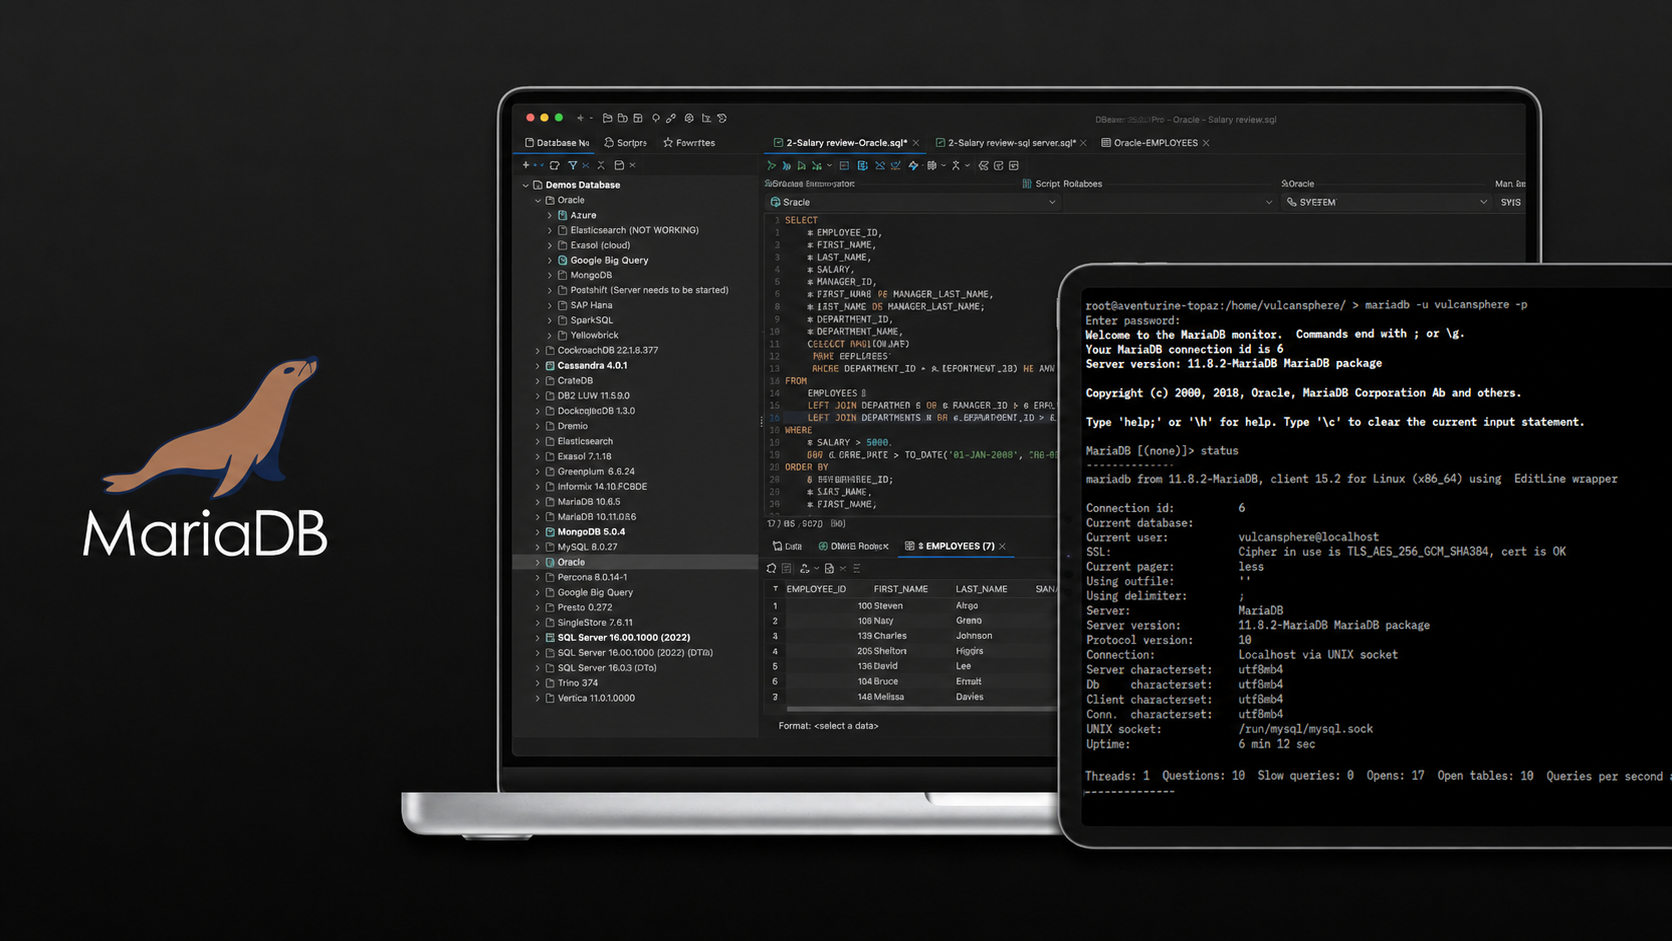This screenshot has height=941, width=1672.
Task: Click the history clock icon in top toolbar
Action: (x=722, y=118)
